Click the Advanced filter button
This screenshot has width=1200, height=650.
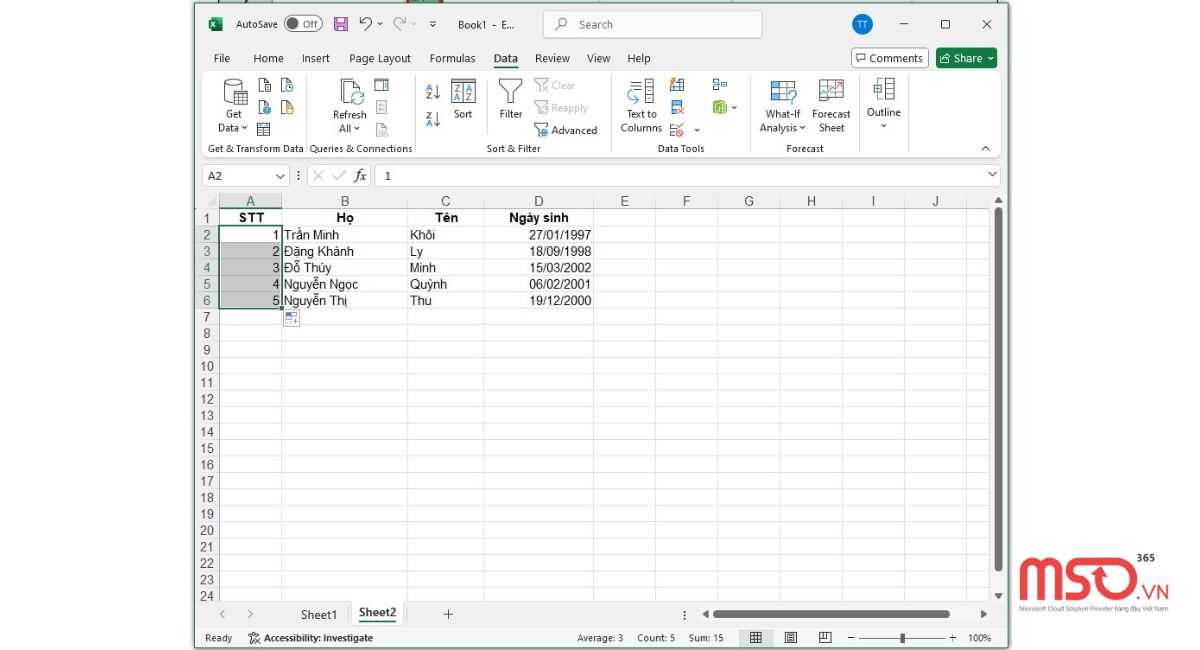coord(566,130)
